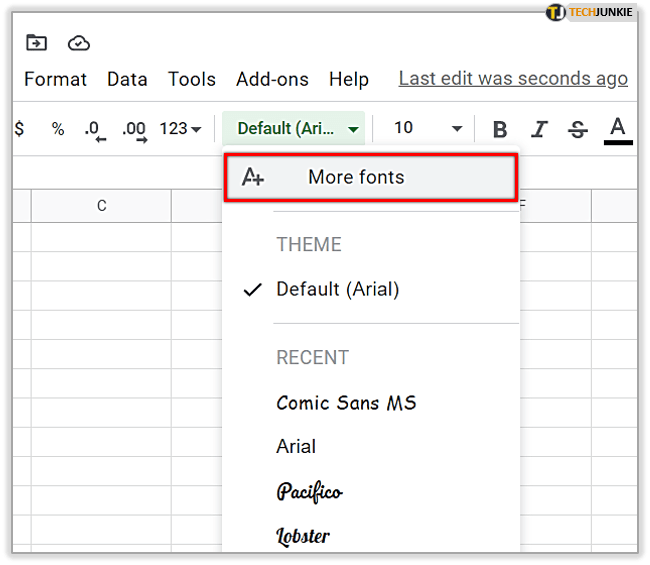Image resolution: width=650 pixels, height=565 pixels.
Task: Pick the Pacifico font
Action: pos(309,491)
